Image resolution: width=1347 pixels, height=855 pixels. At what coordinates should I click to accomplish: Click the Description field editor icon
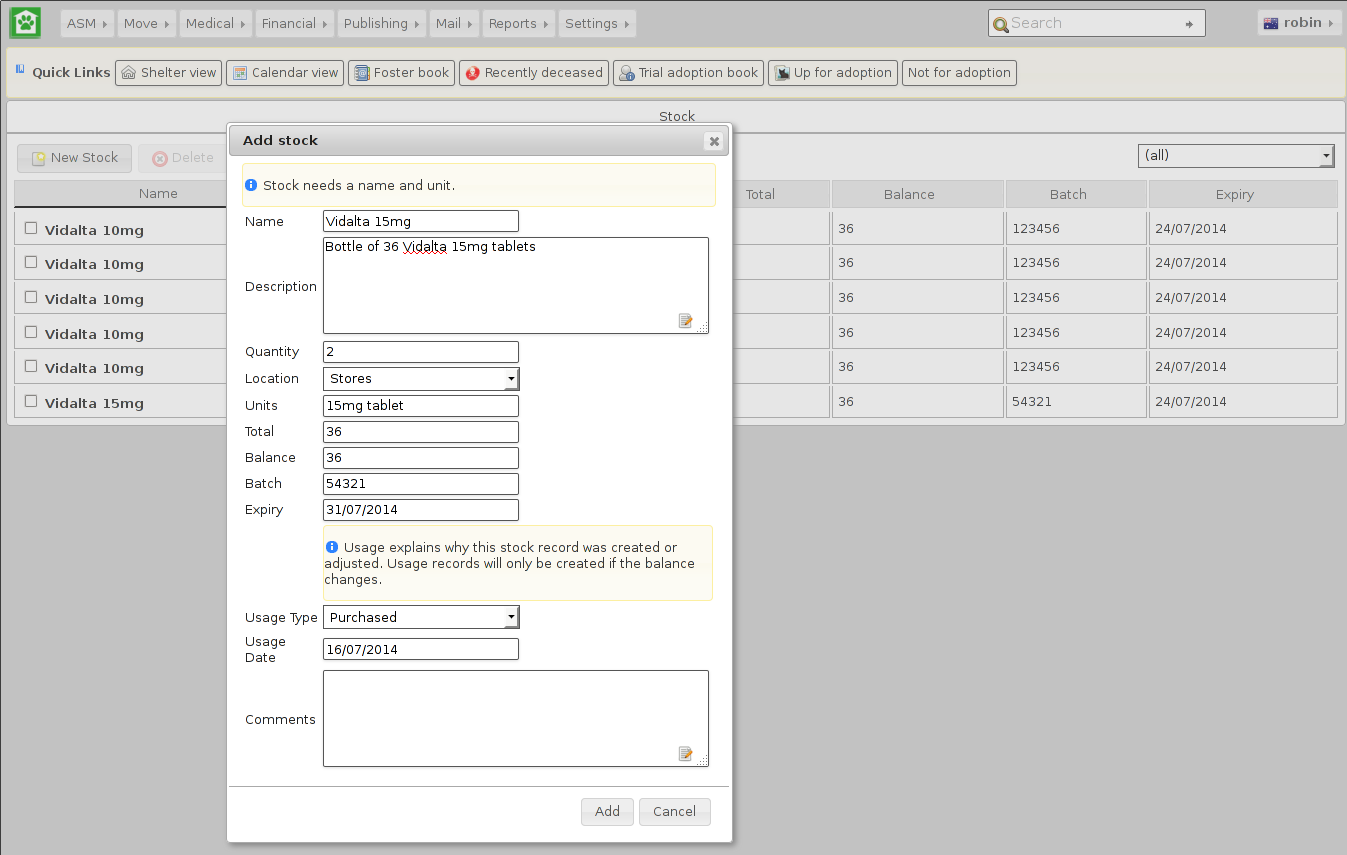[x=685, y=321]
